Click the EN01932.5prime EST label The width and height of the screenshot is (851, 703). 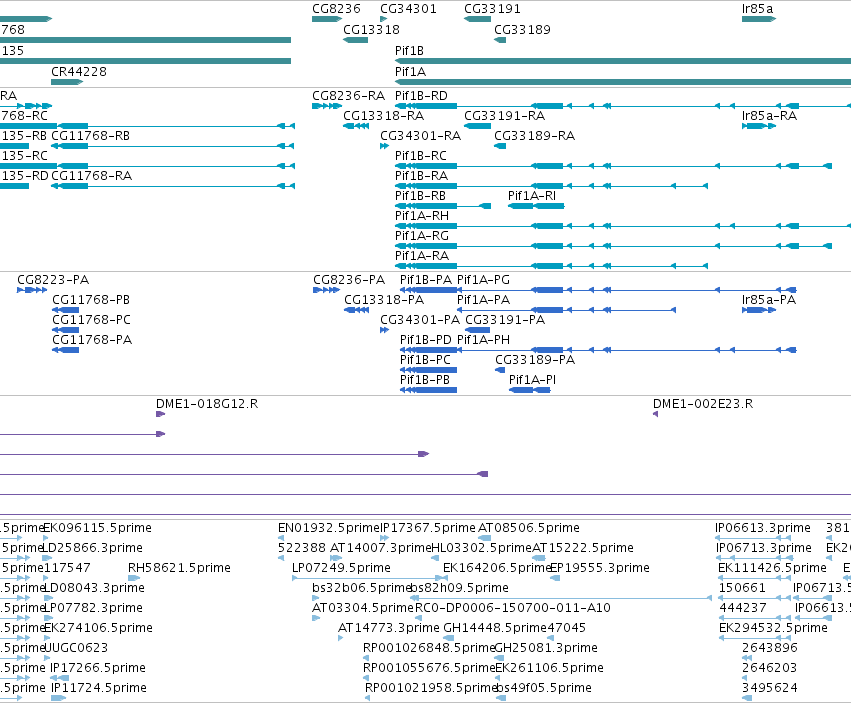tap(328, 528)
